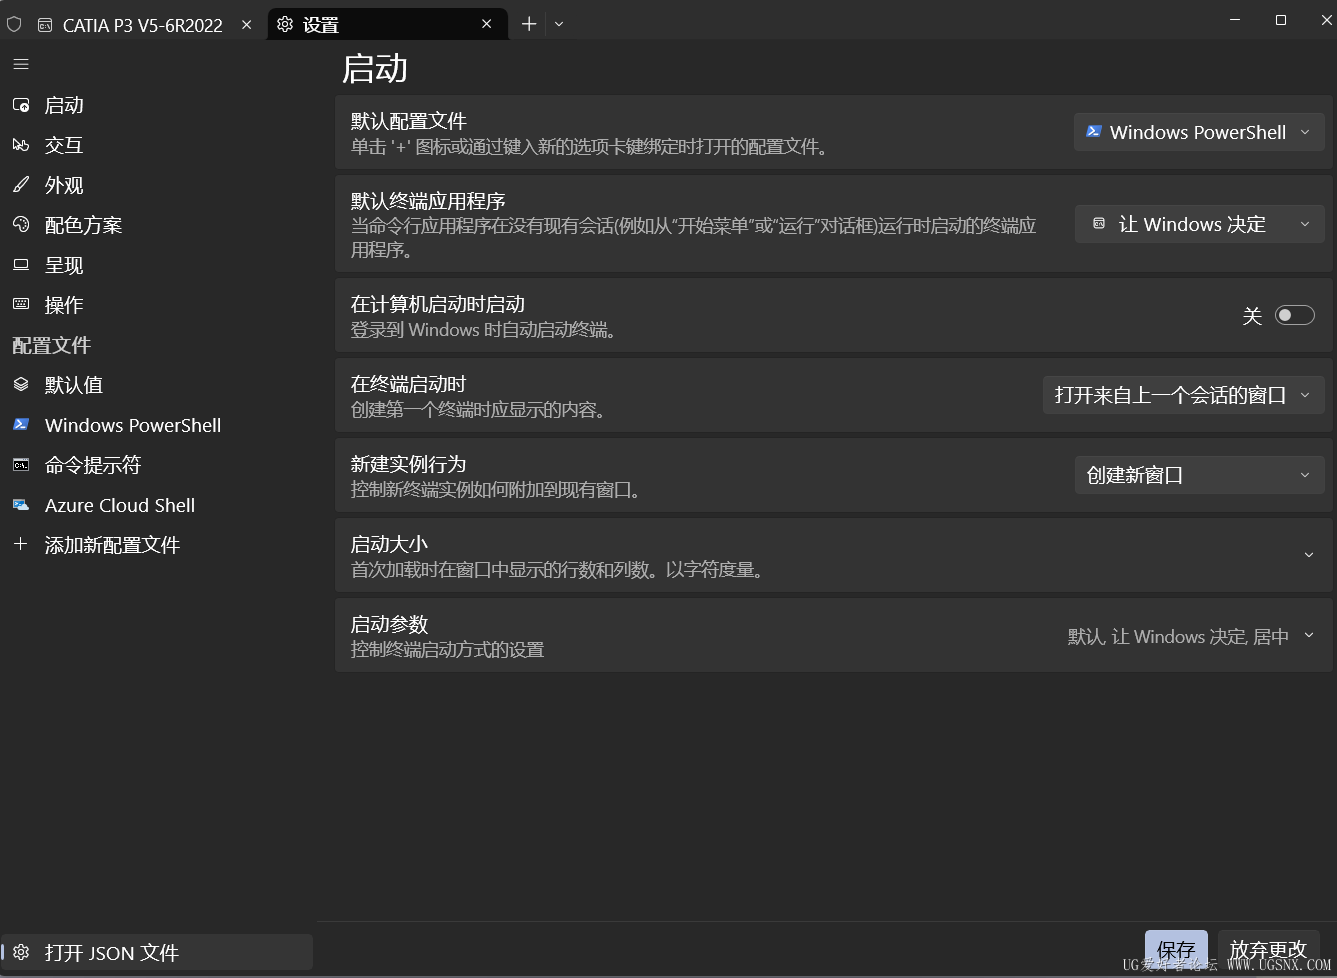Click the 在计算机启动时启动 setting title
Image resolution: width=1337 pixels, height=978 pixels.
click(x=438, y=304)
